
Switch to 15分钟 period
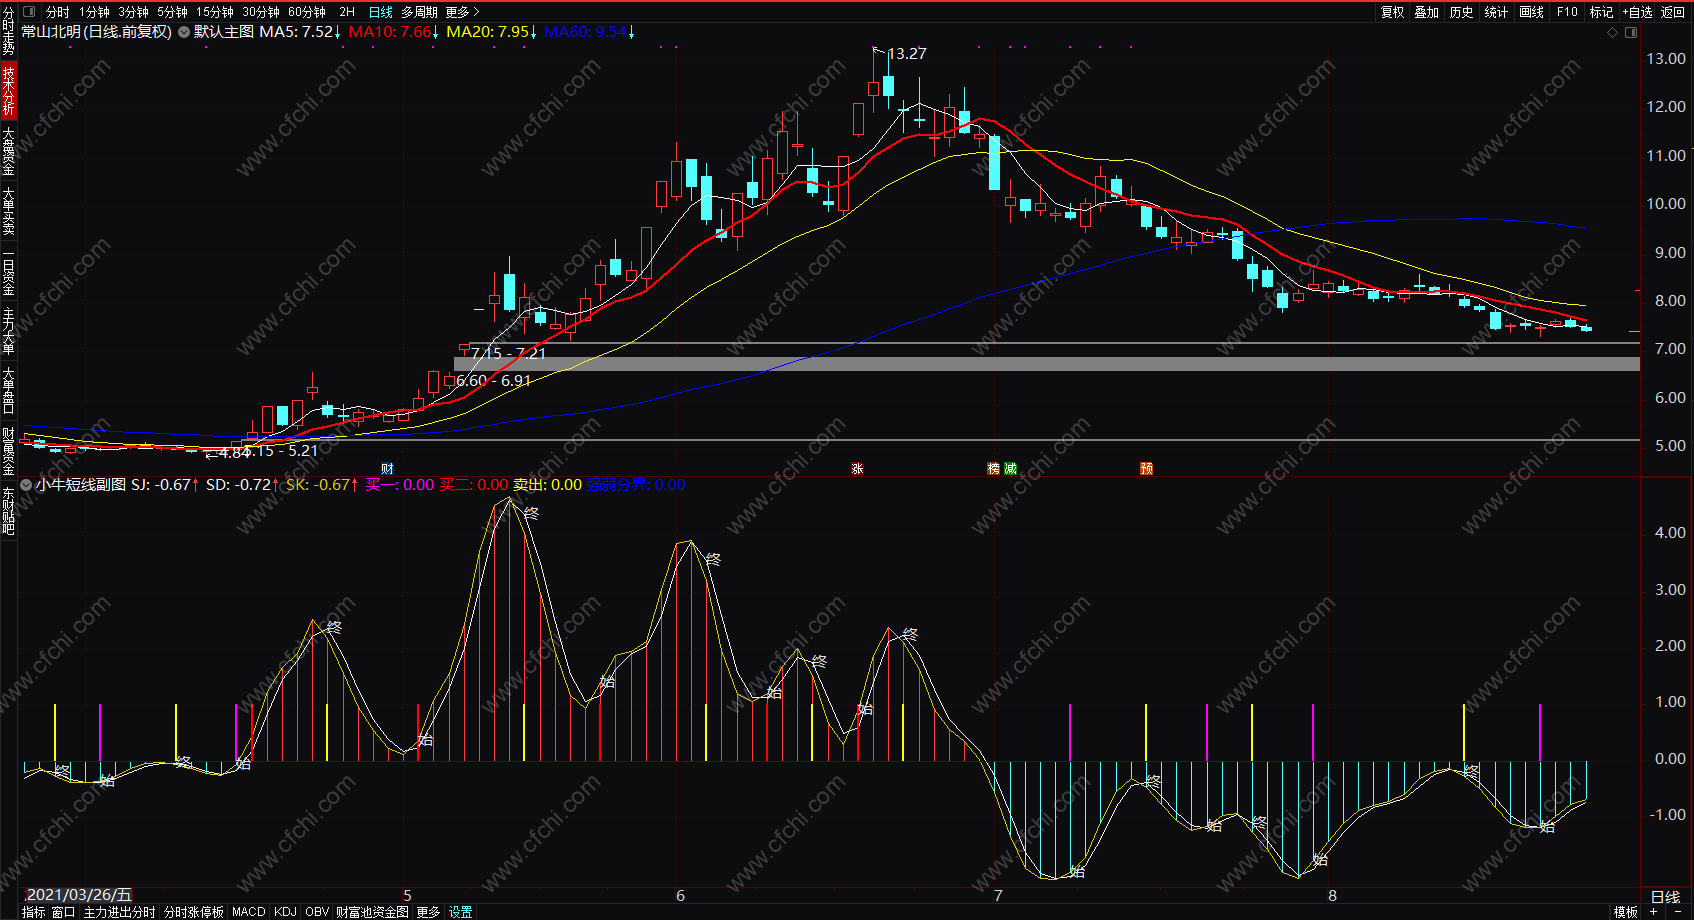point(215,12)
